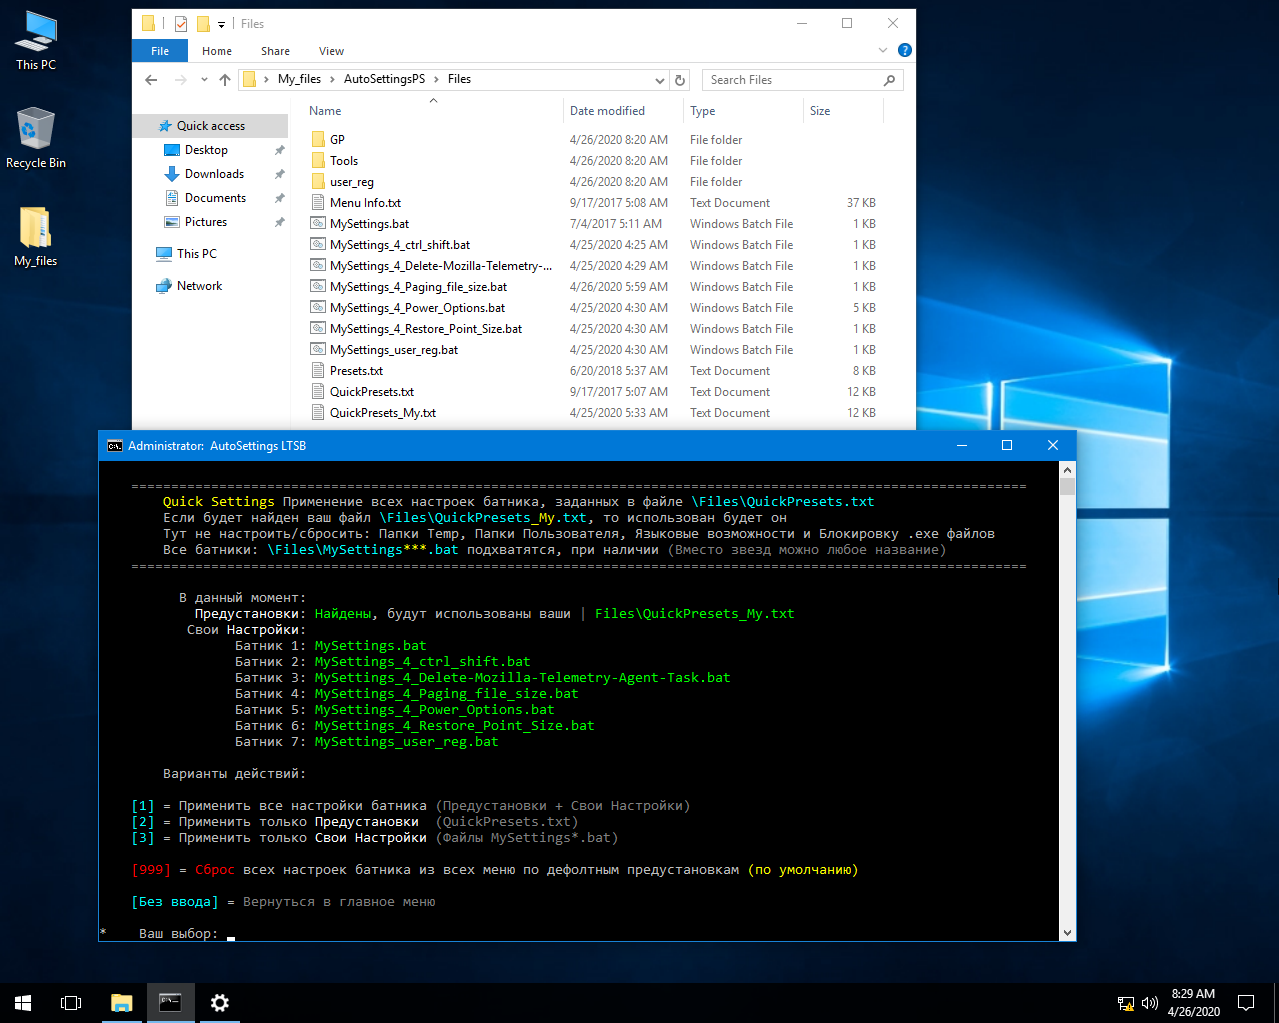This screenshot has height=1023, width=1279.
Task: Click AutoSettingsPS in the address breadcrumb
Action: coord(384,79)
